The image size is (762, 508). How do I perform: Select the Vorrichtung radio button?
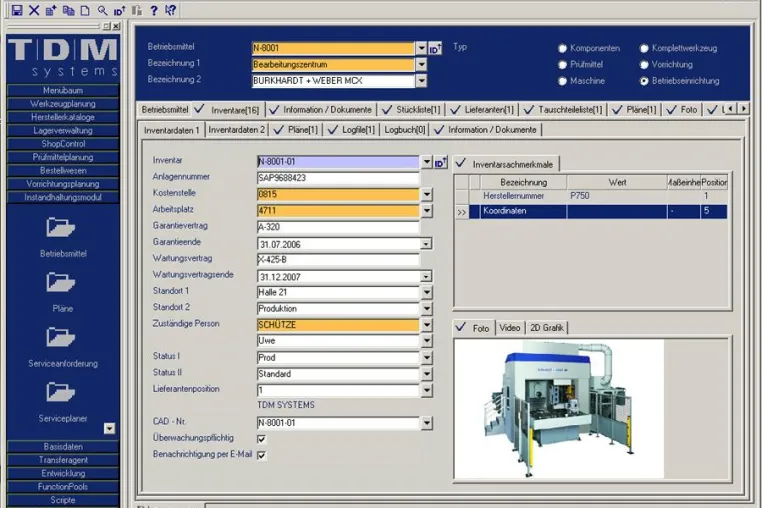pos(644,65)
